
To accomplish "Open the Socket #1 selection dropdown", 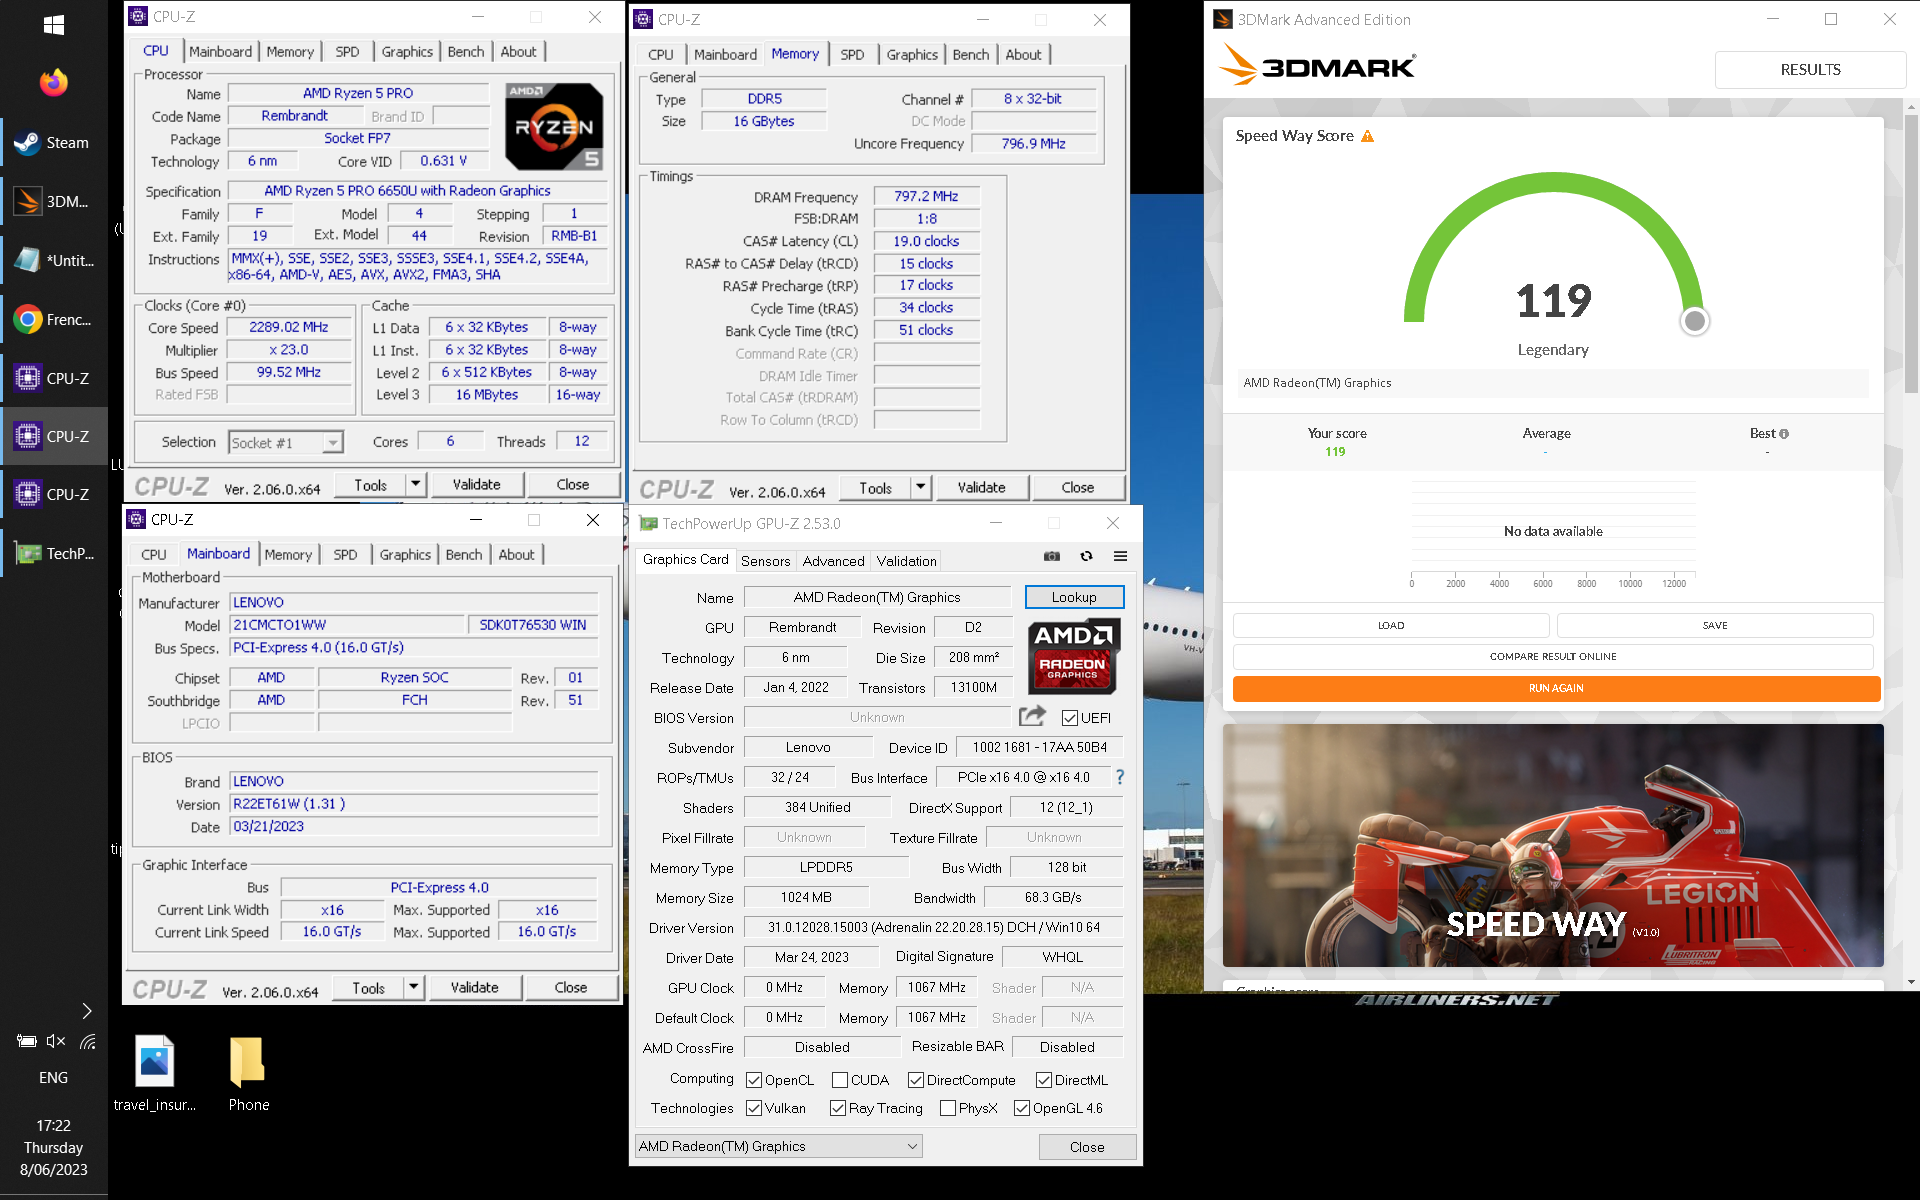I will (x=286, y=442).
